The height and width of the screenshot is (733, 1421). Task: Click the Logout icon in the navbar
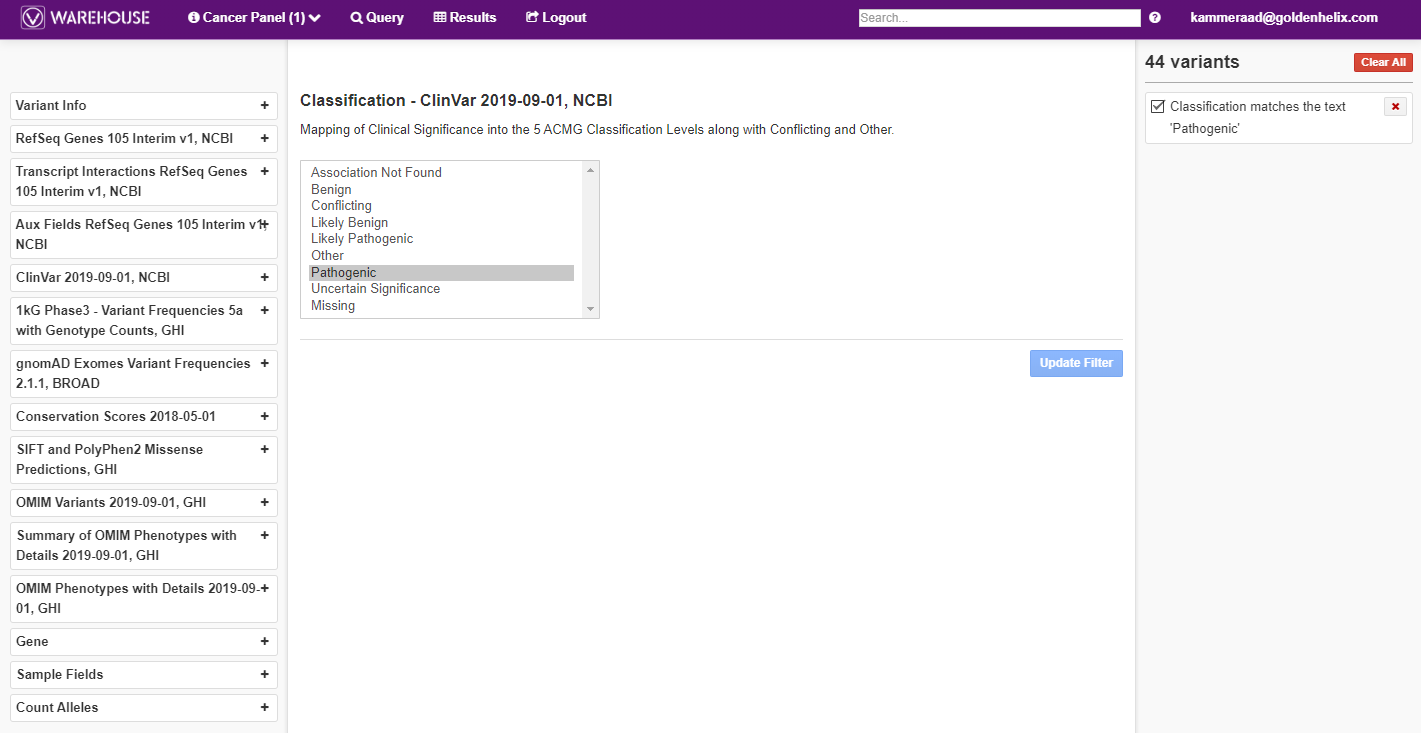point(531,17)
